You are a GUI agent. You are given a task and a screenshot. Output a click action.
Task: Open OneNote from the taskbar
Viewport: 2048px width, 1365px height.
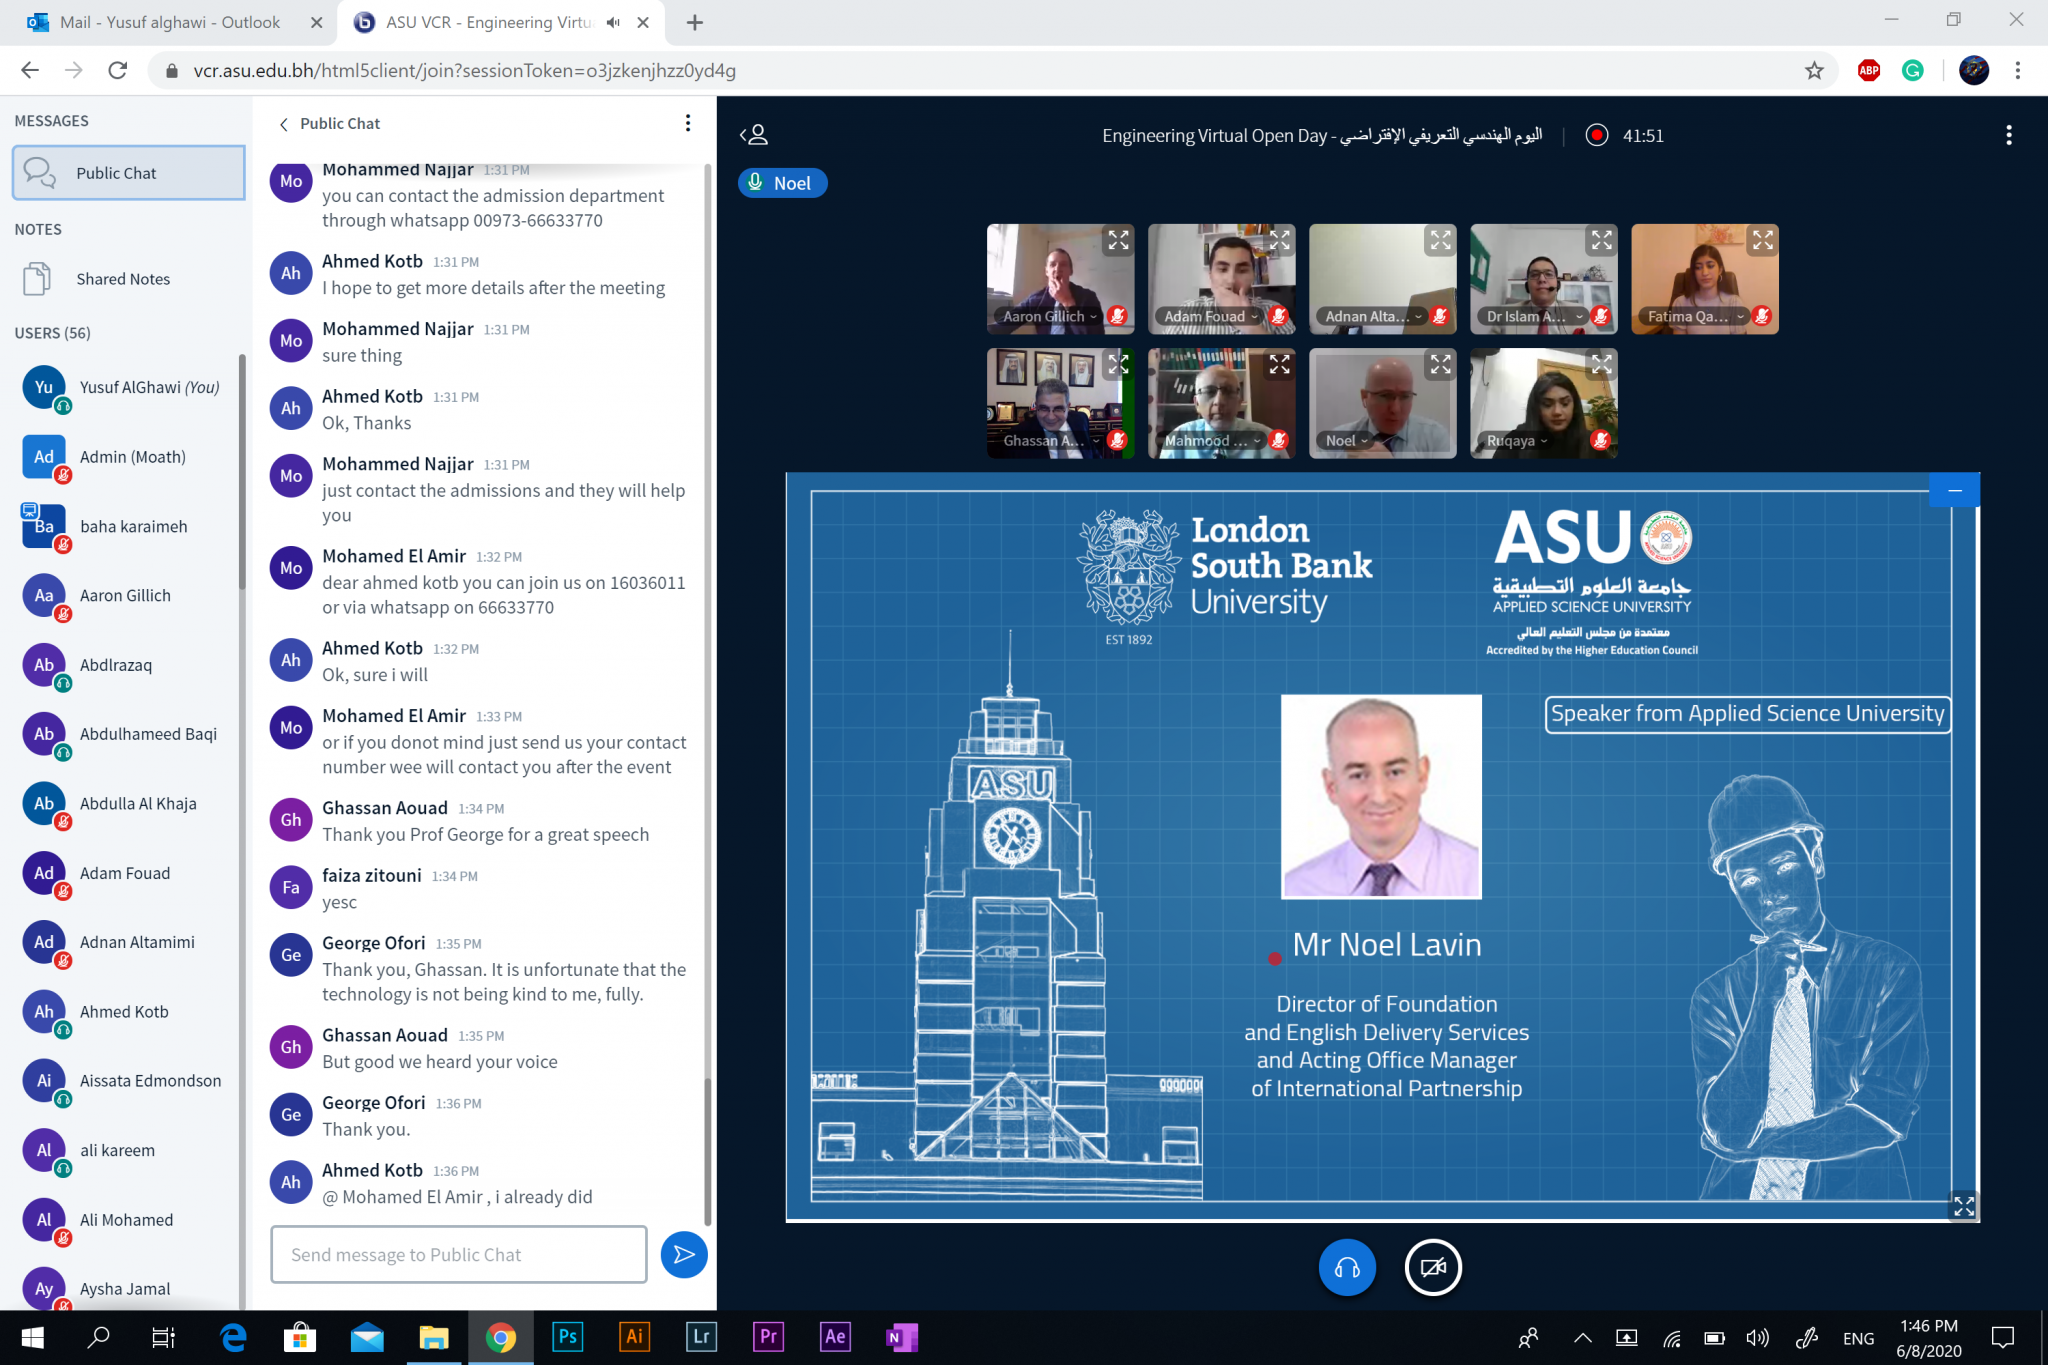pos(901,1337)
